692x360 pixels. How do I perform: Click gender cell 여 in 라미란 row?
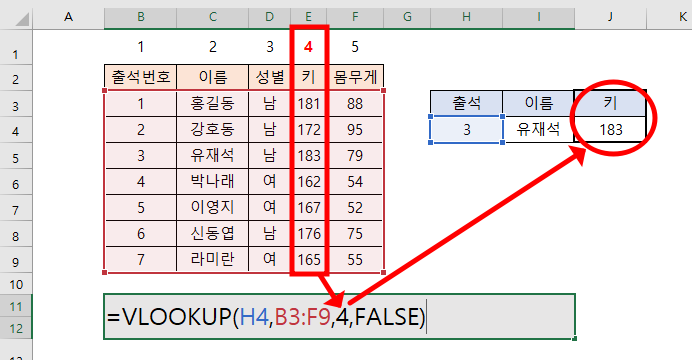coord(269,259)
